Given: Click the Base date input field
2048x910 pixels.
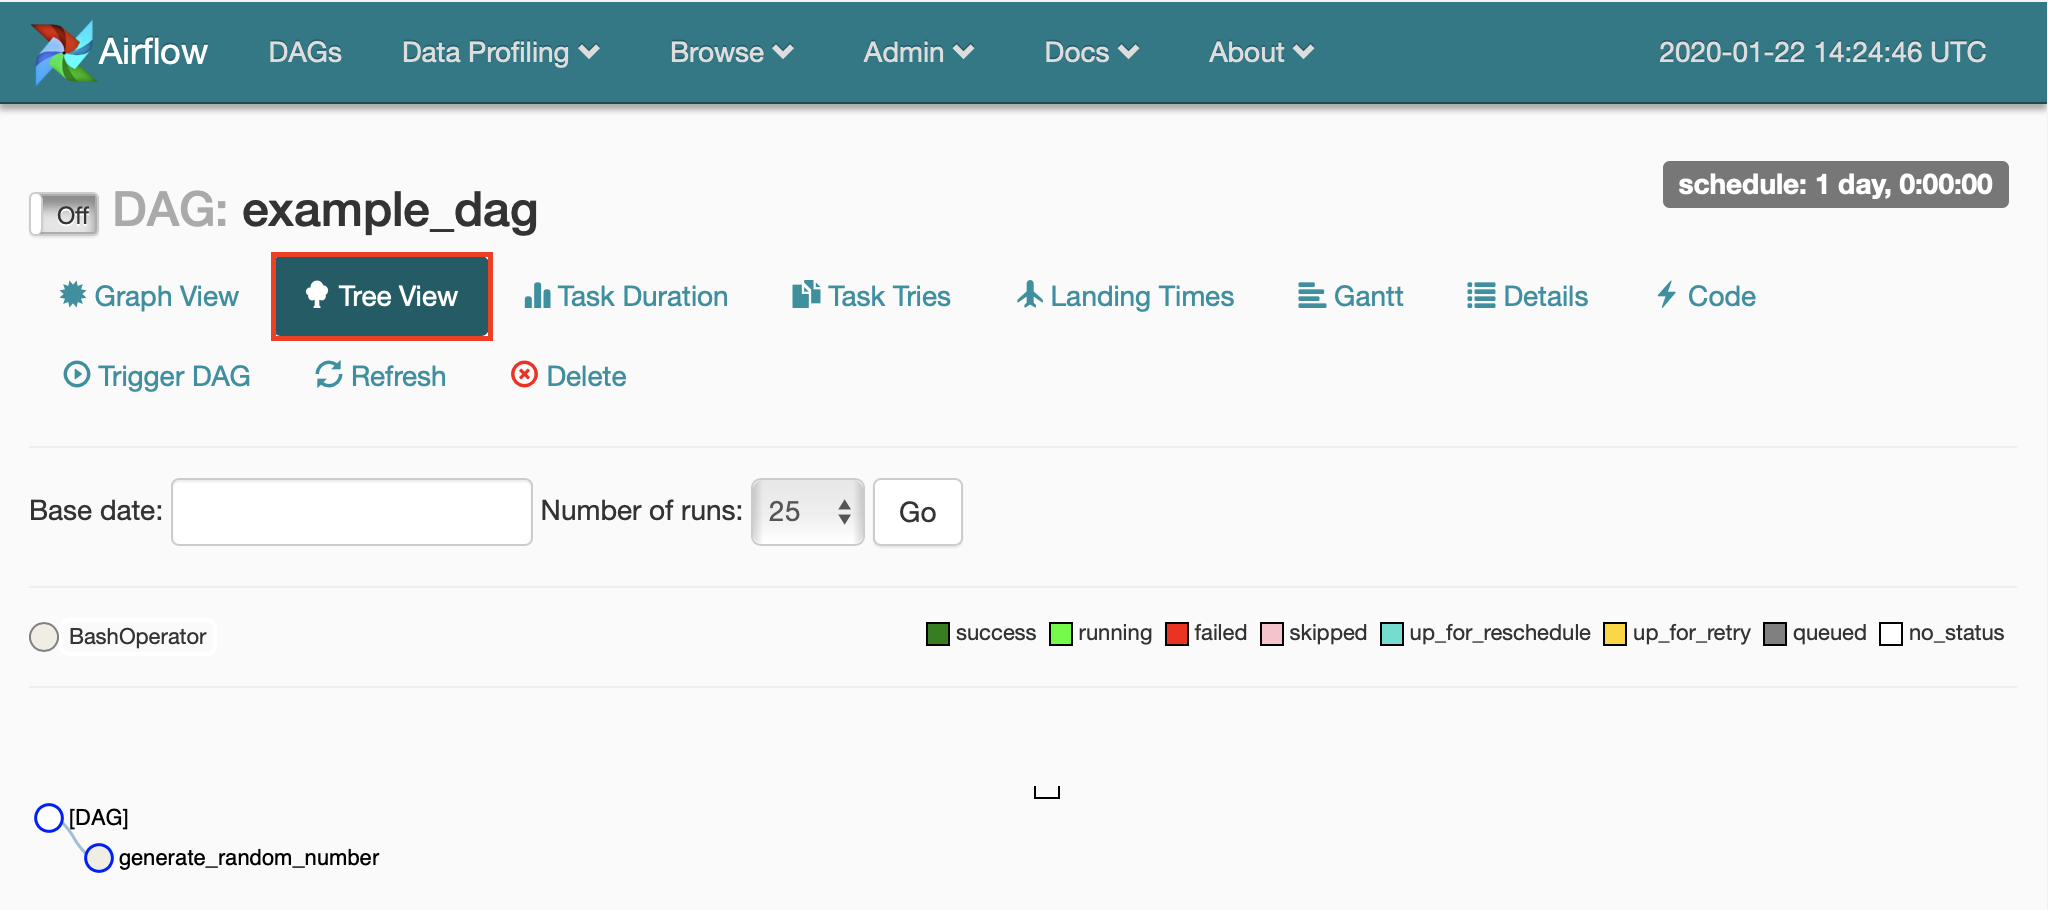Looking at the screenshot, I should tap(351, 511).
